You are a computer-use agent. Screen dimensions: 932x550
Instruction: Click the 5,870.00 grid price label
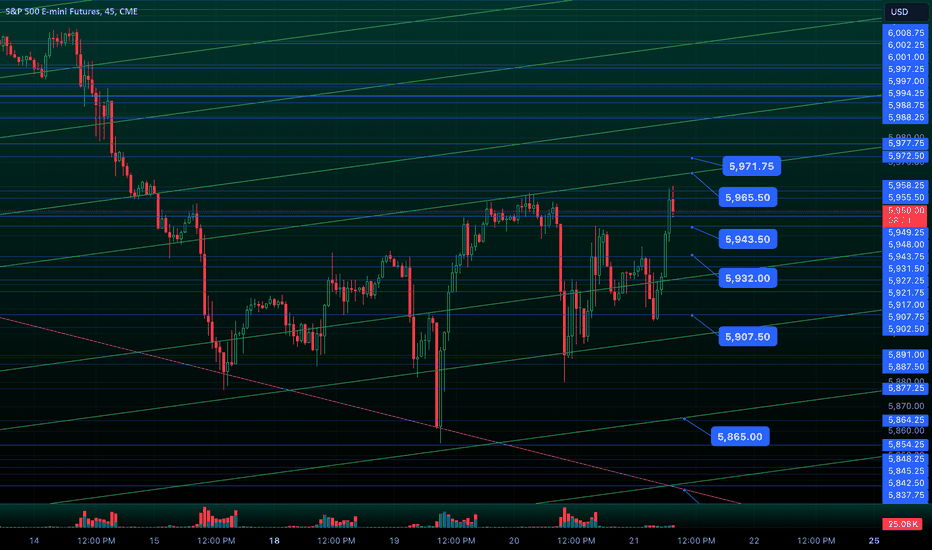(x=906, y=406)
